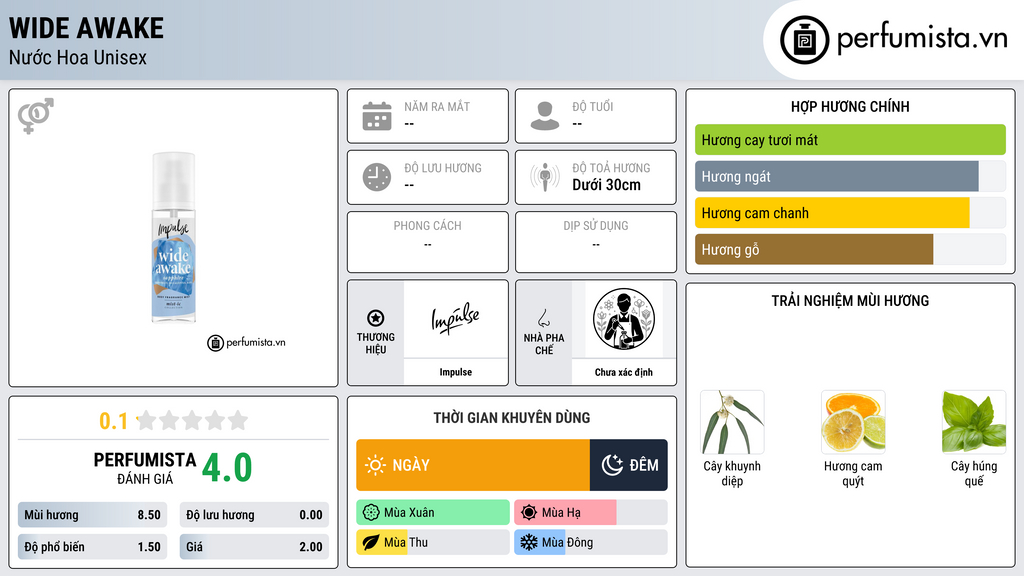Click the Impulse brand name label
This screenshot has height=576, width=1024.
455,372
